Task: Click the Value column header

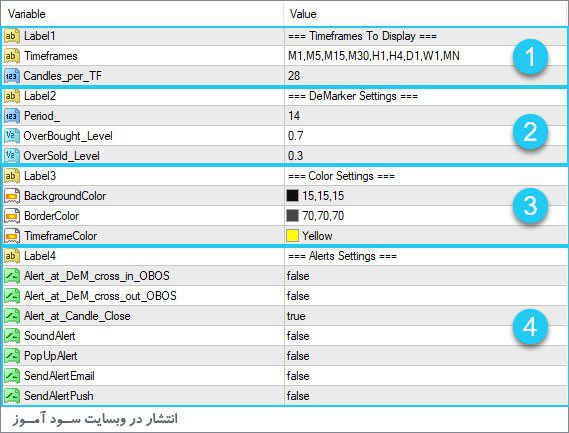Action: coord(426,14)
